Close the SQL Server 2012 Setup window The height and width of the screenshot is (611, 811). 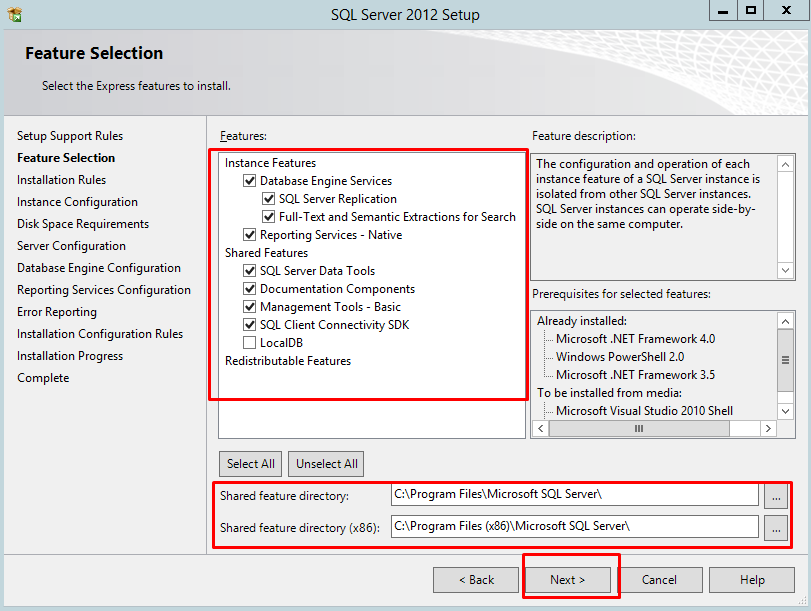[786, 10]
